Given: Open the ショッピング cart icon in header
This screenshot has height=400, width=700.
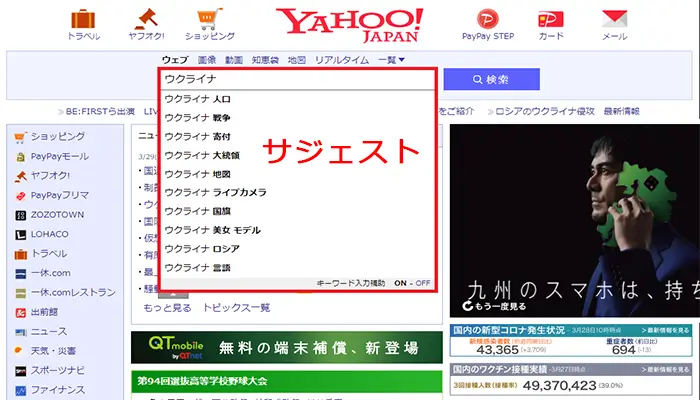Looking at the screenshot, I should pyautogui.click(x=210, y=19).
